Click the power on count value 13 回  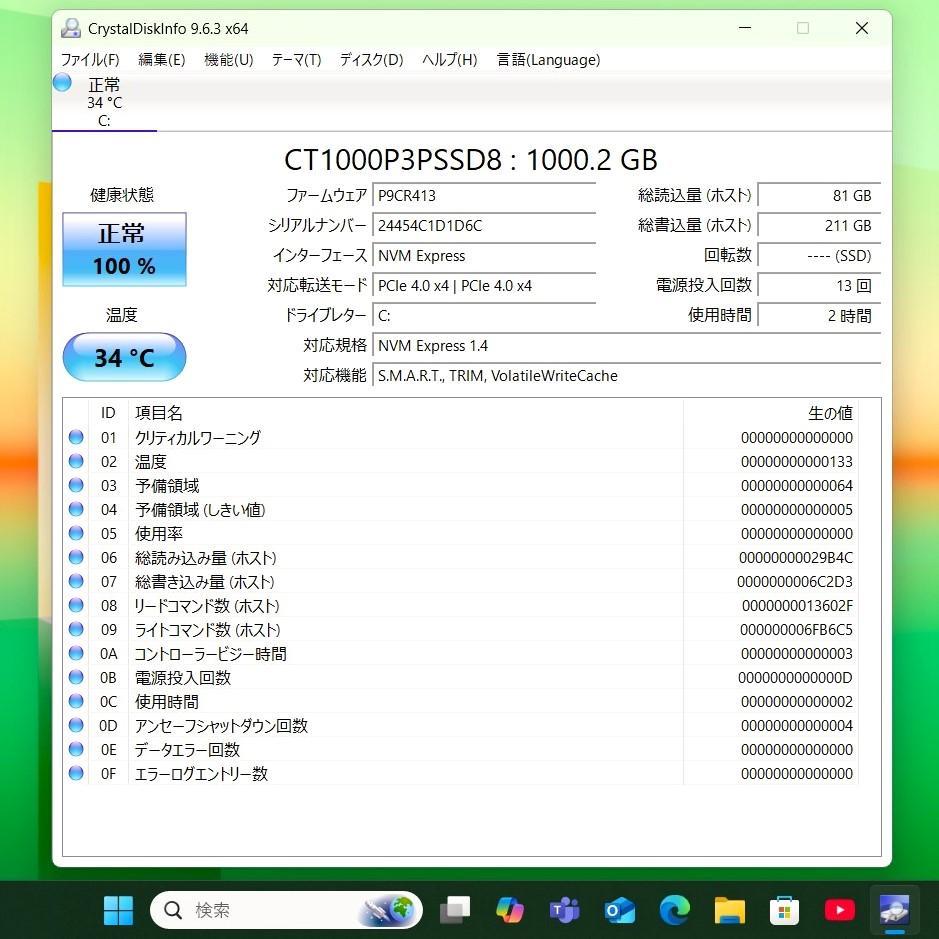click(819, 286)
